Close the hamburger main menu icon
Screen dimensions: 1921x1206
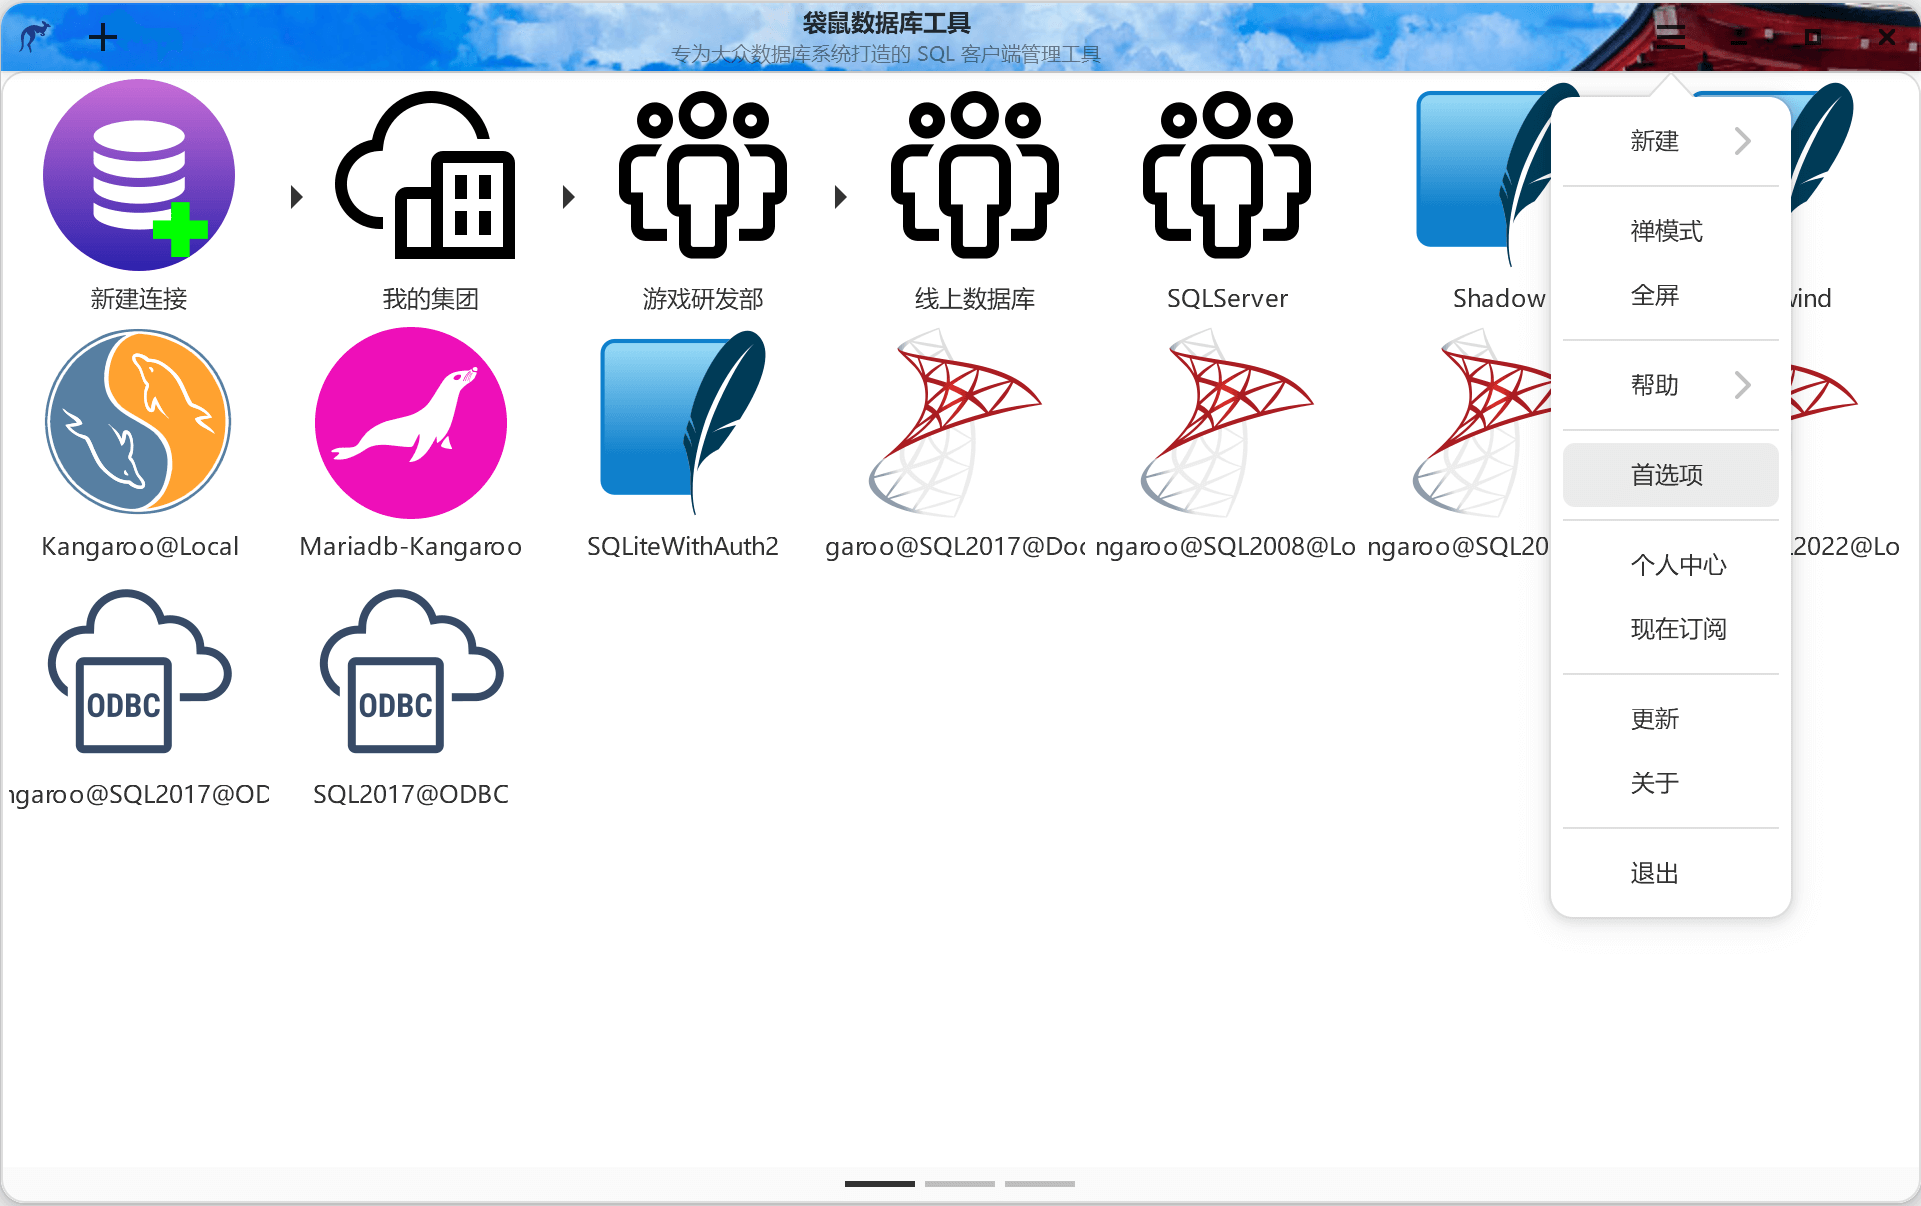click(1670, 36)
